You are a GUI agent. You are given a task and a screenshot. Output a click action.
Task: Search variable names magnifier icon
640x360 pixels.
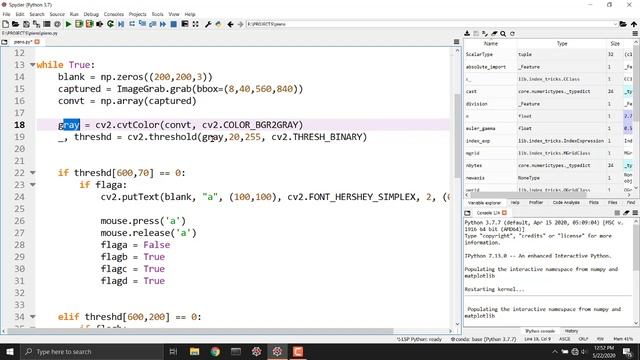[x=503, y=33]
